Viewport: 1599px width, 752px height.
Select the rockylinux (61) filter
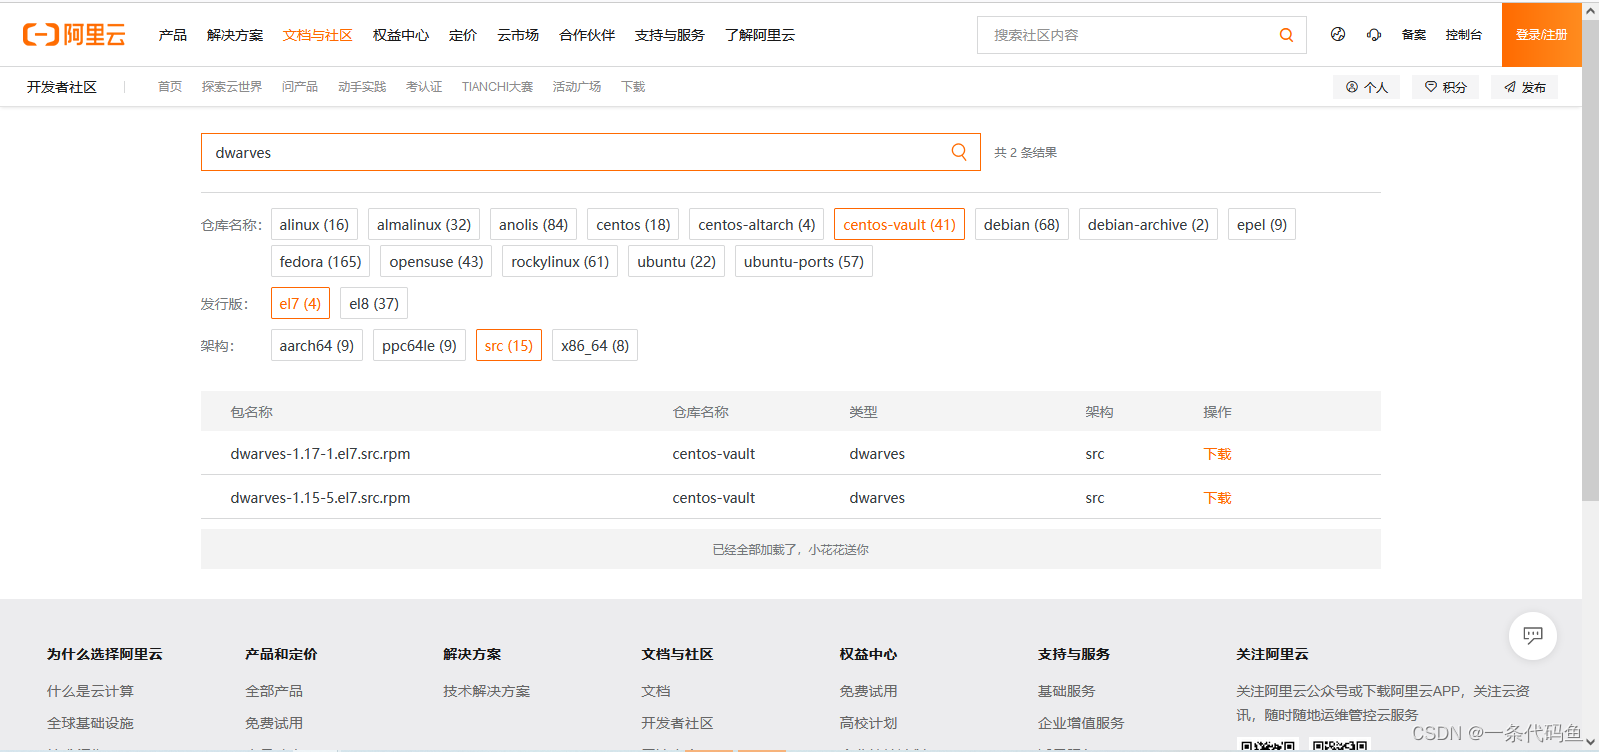[560, 261]
